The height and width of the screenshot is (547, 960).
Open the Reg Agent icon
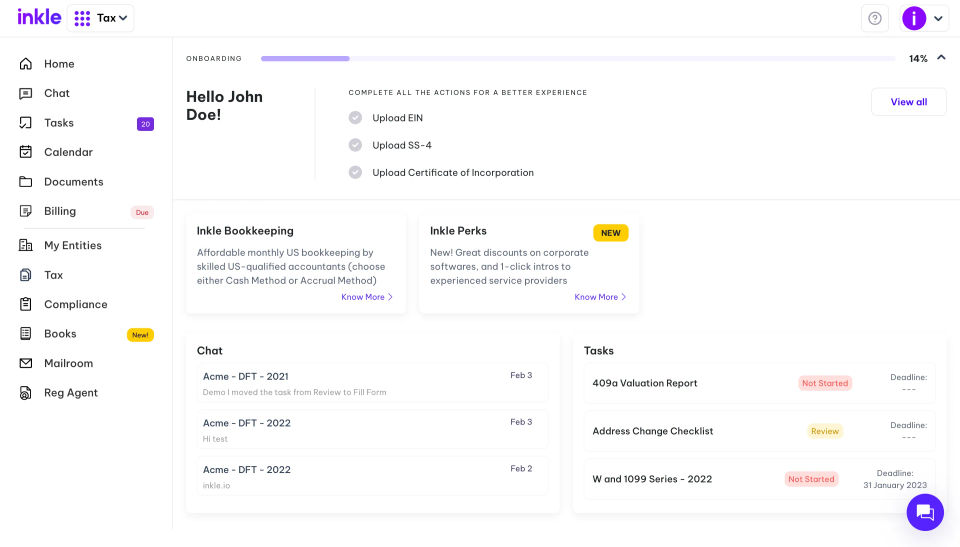pyautogui.click(x=26, y=393)
